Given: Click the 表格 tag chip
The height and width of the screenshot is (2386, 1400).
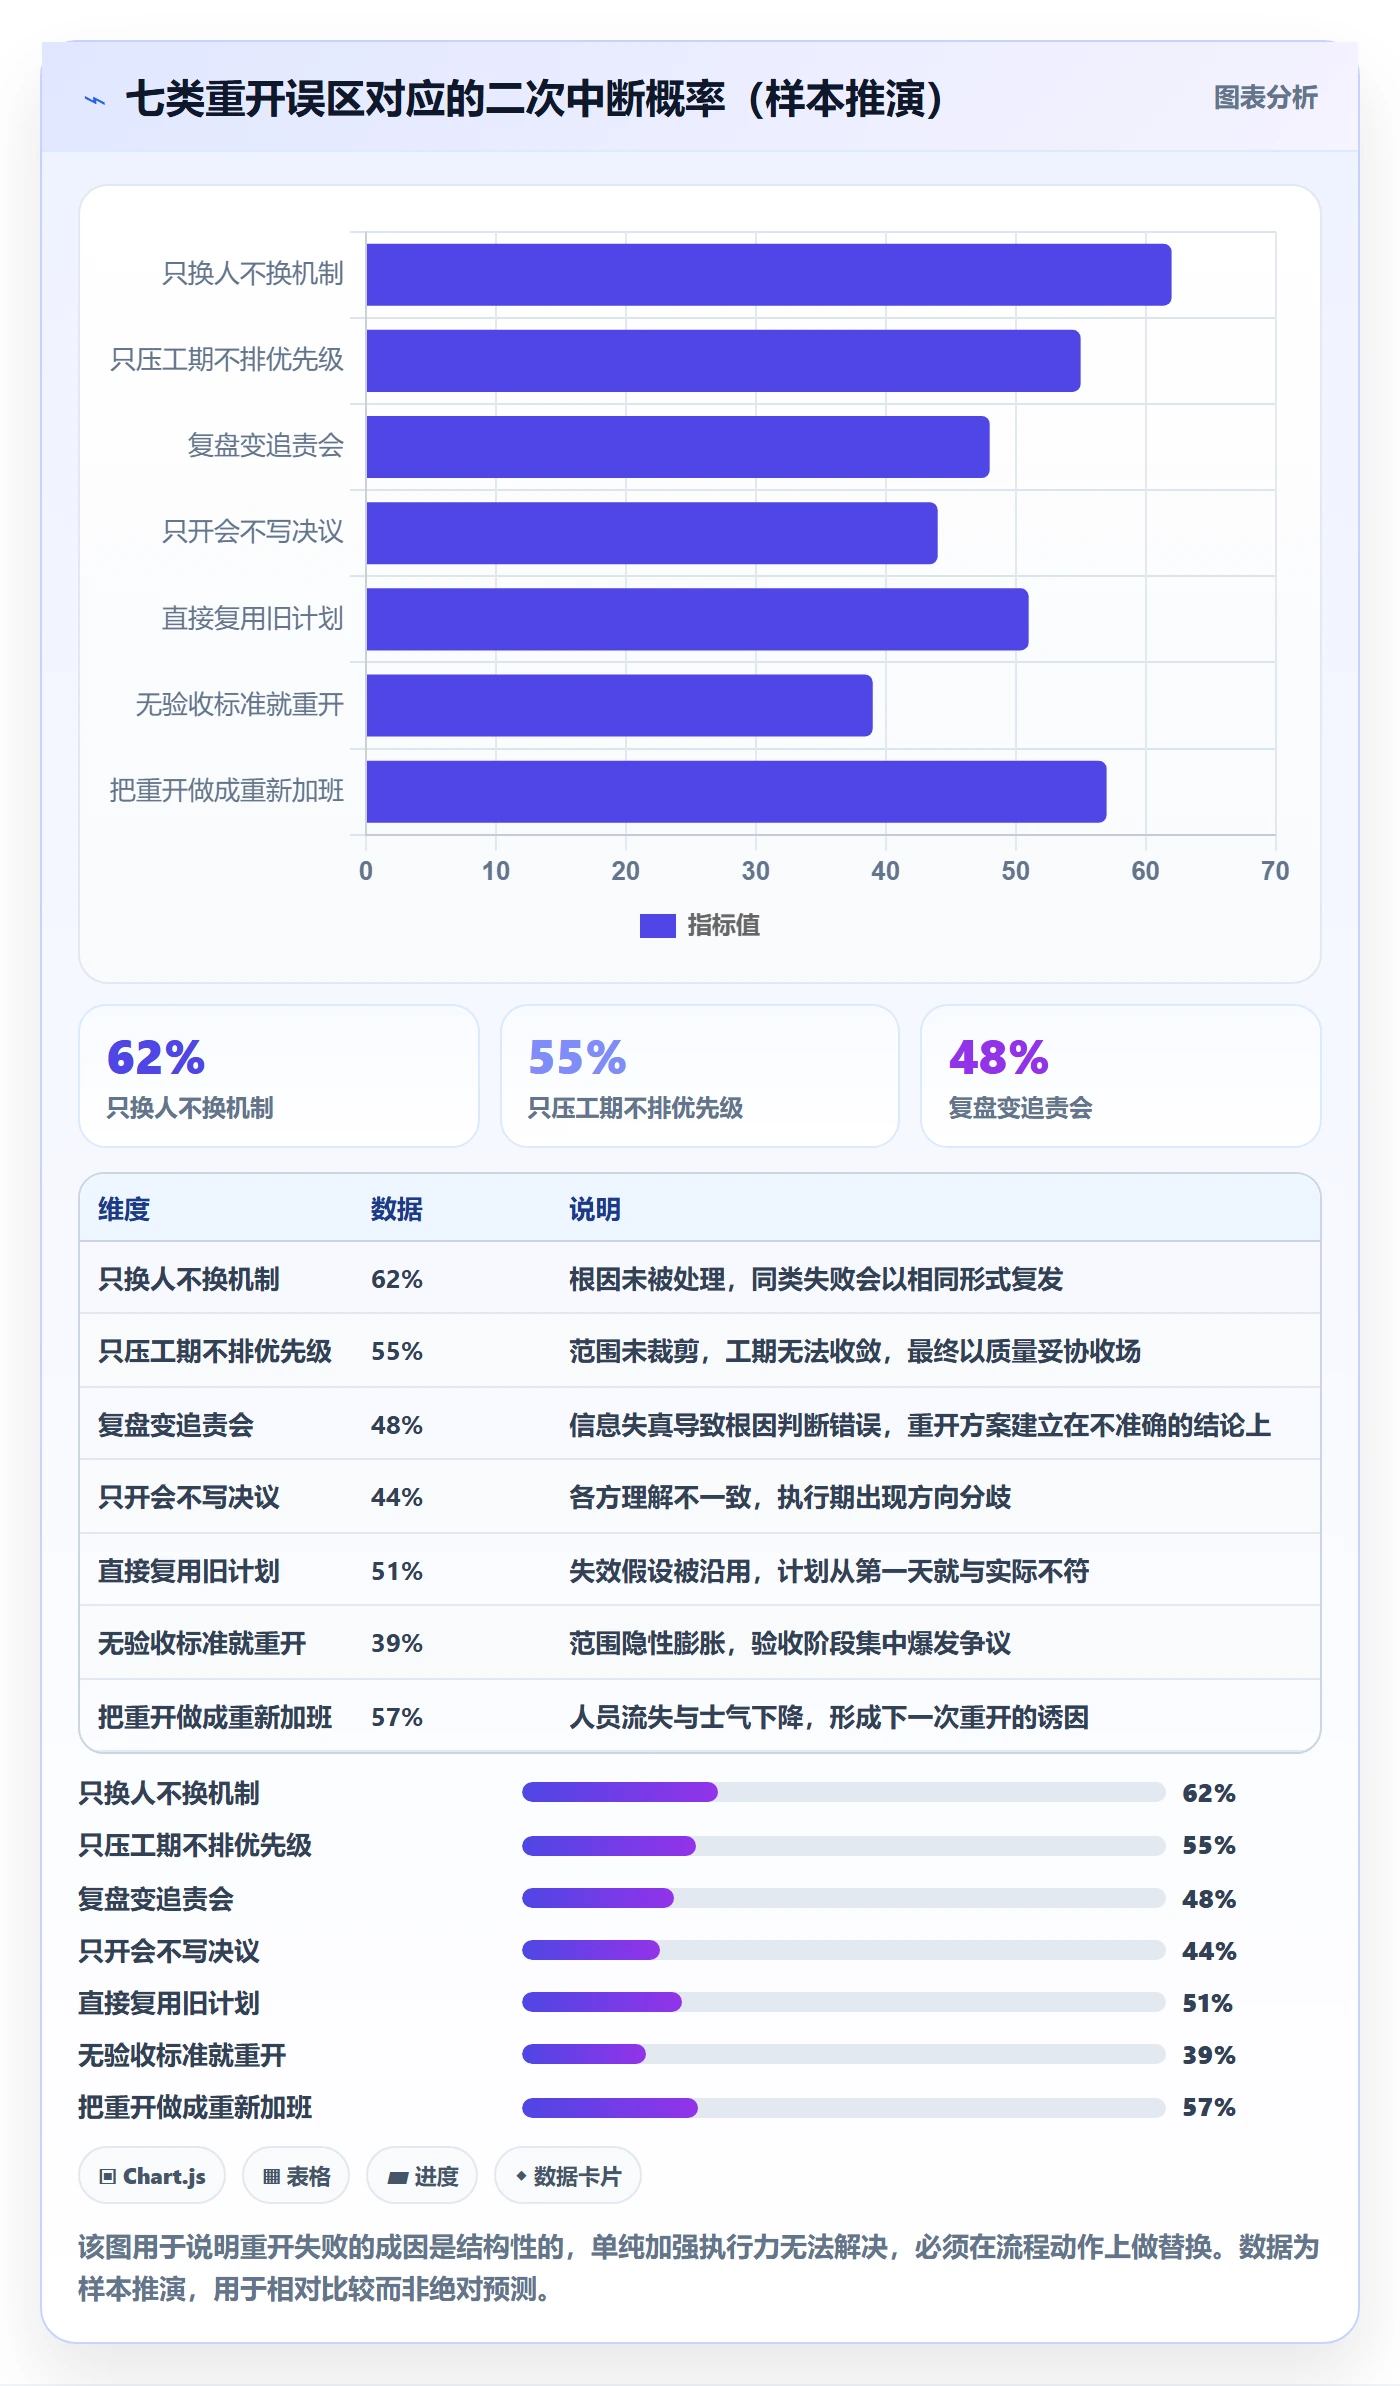Looking at the screenshot, I should 296,2176.
